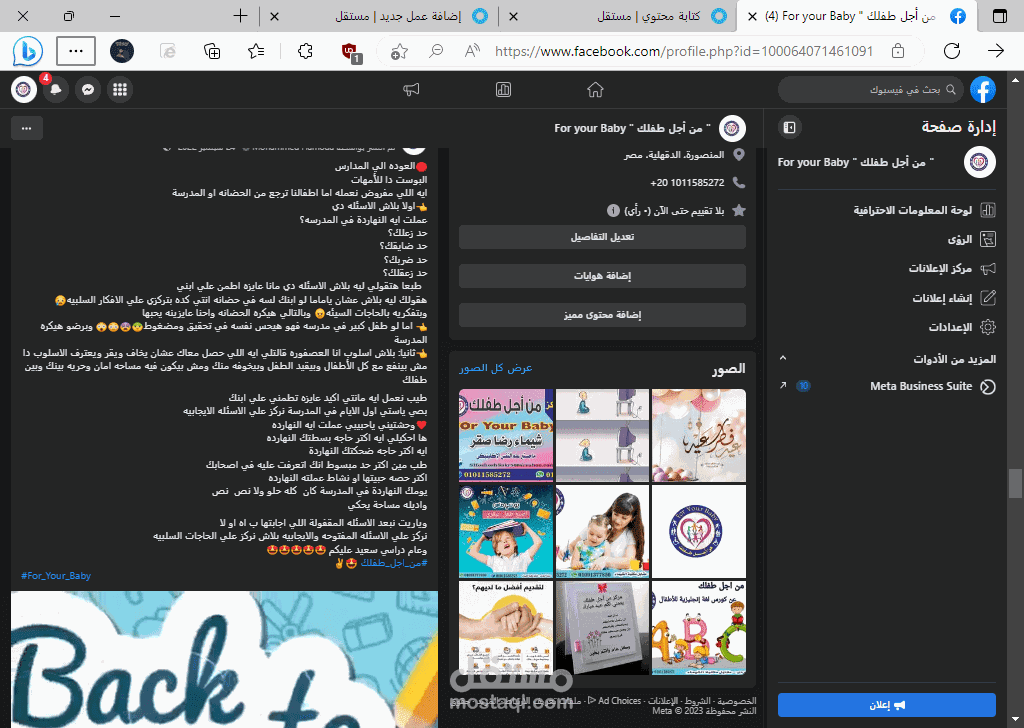Viewport: 1024px width, 728px height.
Task: Refresh the page
Action: (952, 51)
